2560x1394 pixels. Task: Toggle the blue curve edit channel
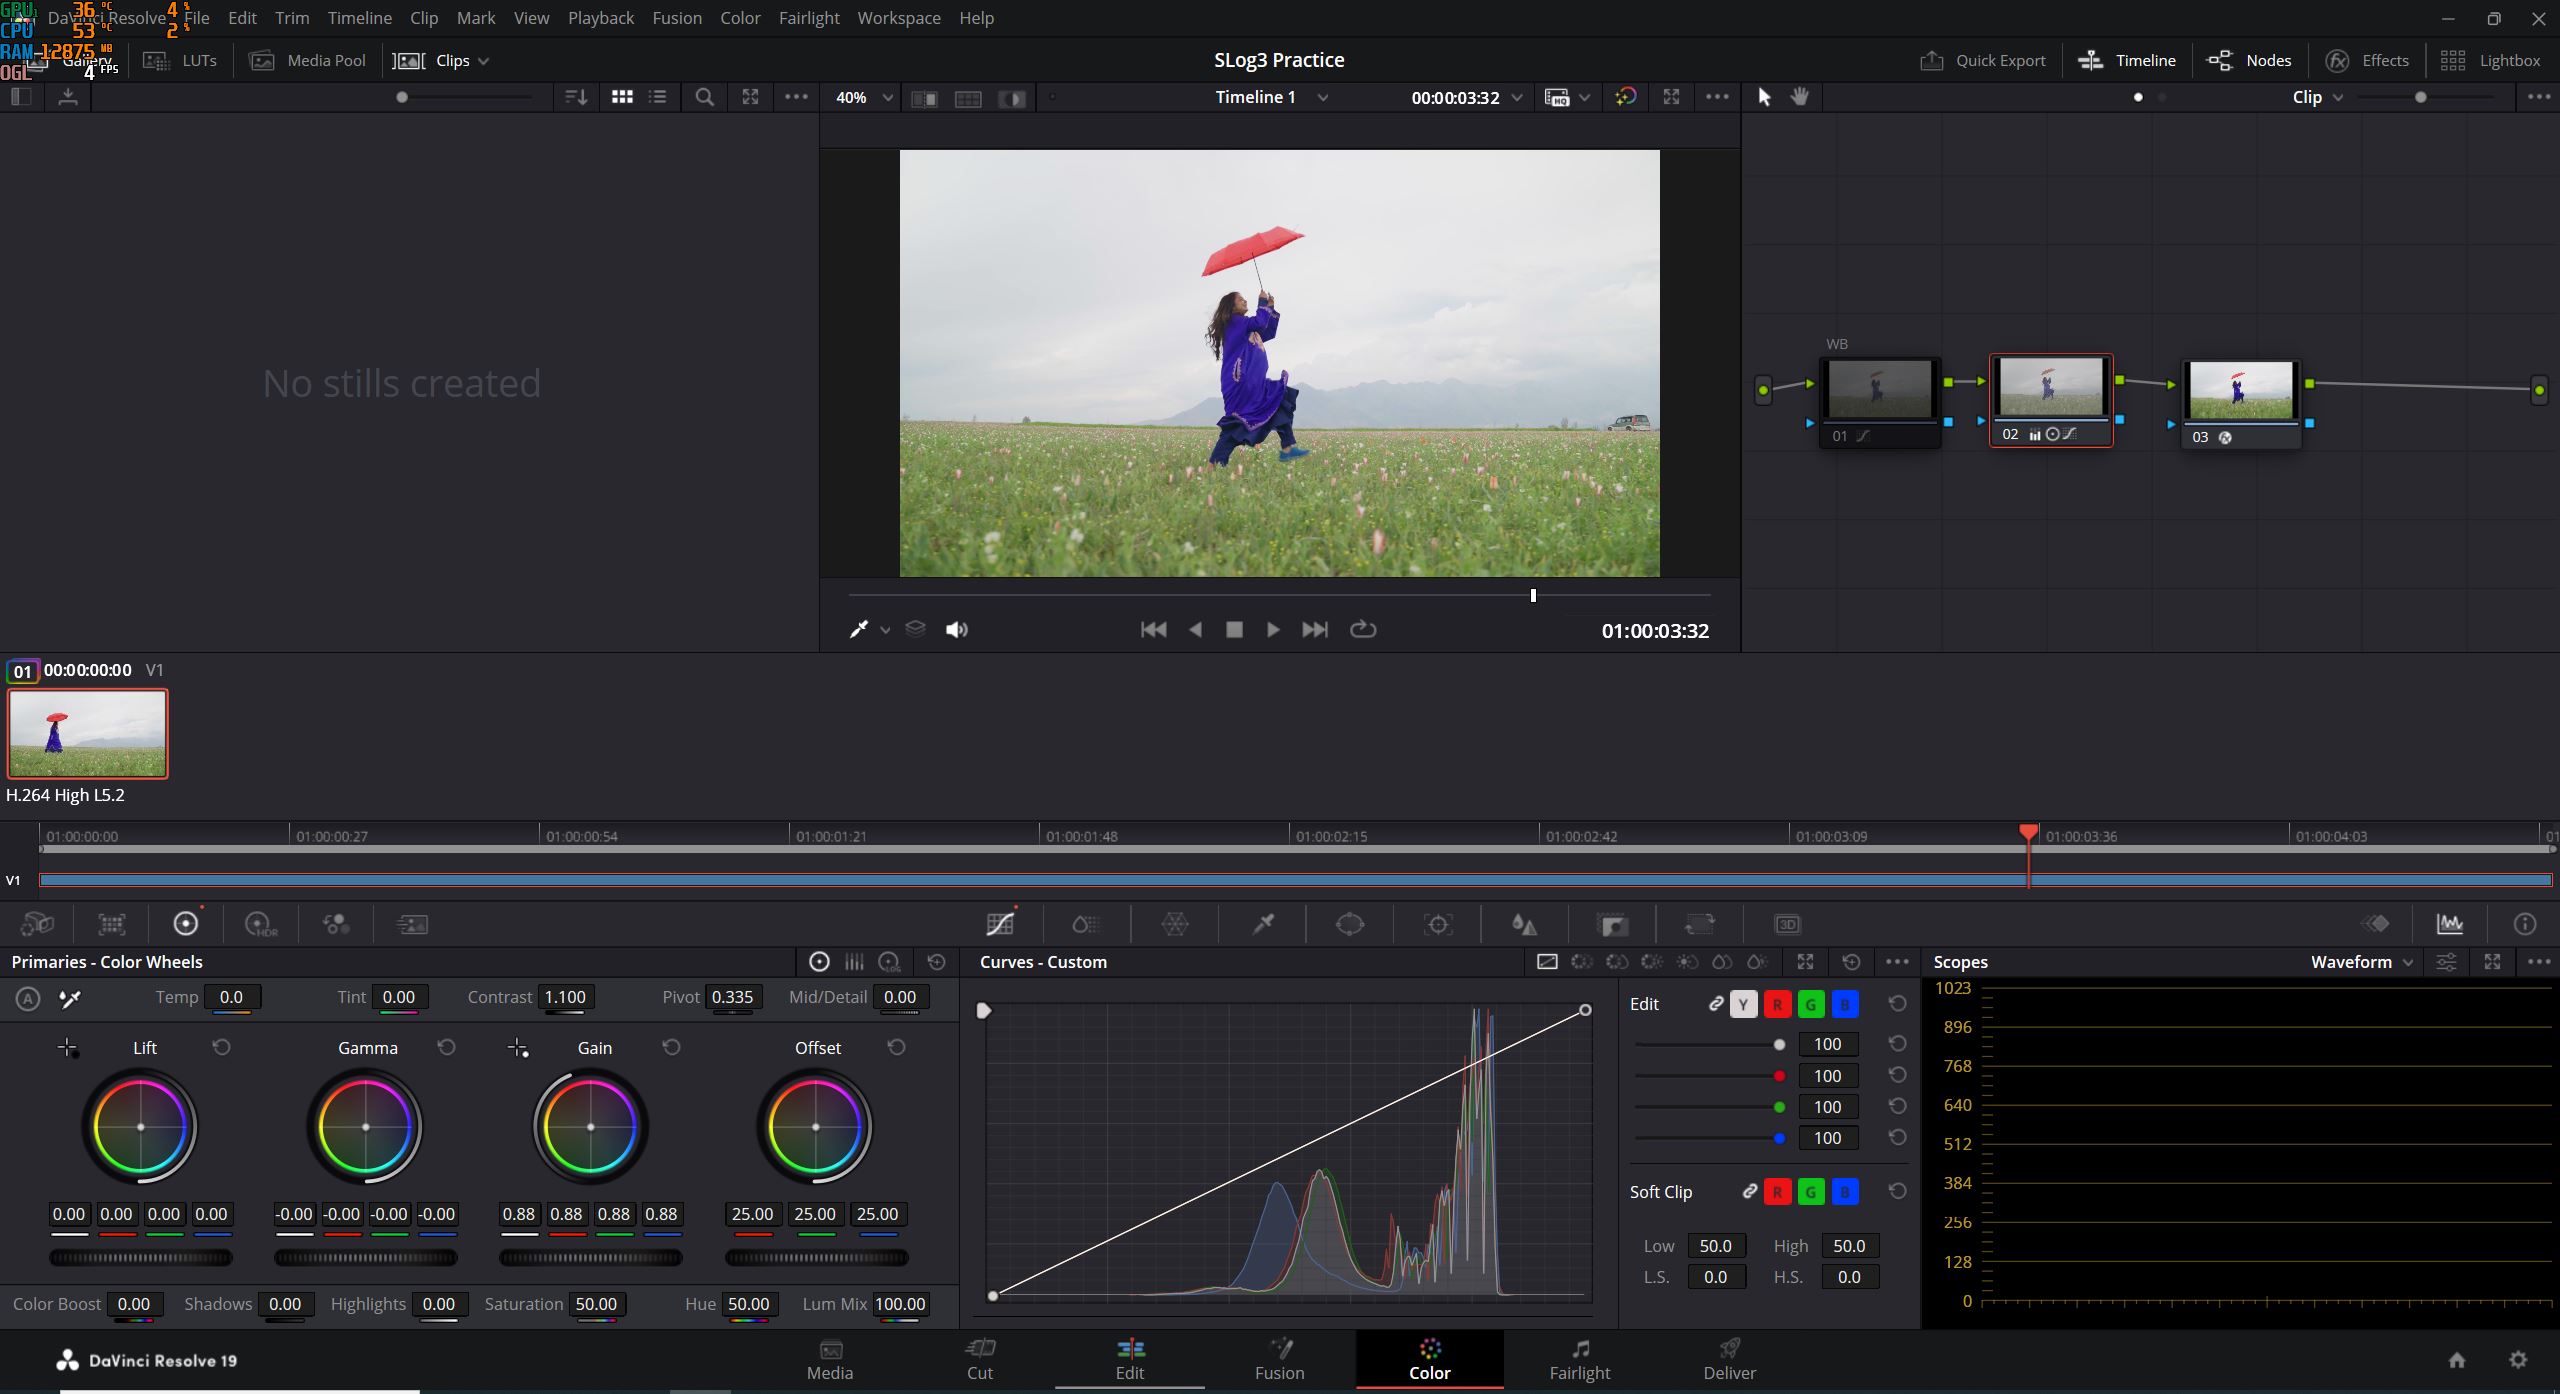coord(1845,1004)
